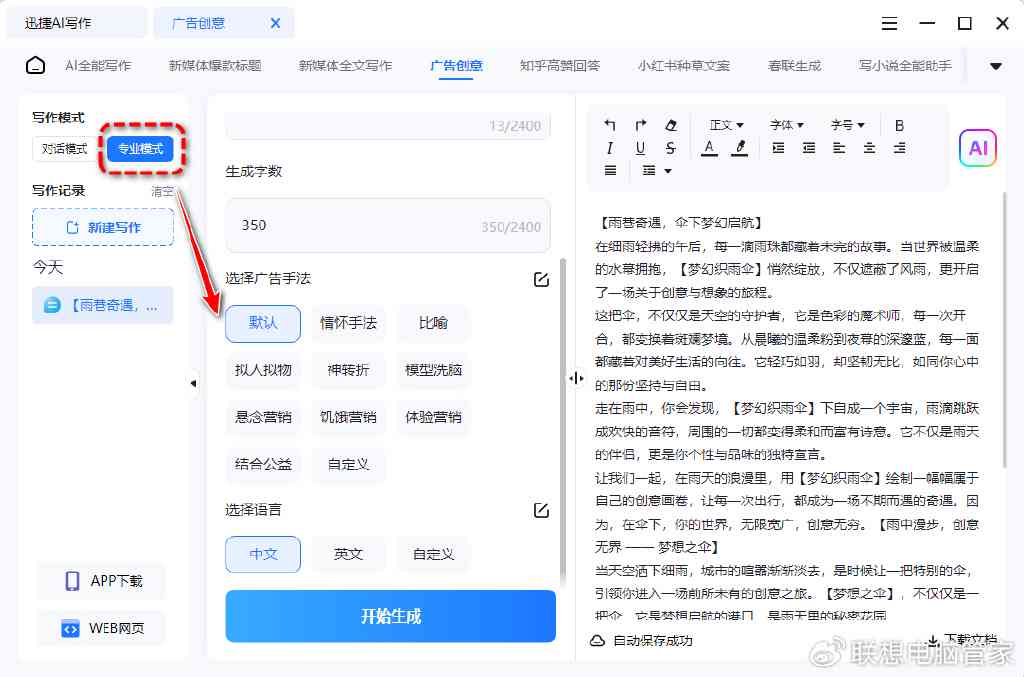Open the 新媒体全文写作 tab
Image resolution: width=1024 pixels, height=677 pixels.
[x=345, y=65]
